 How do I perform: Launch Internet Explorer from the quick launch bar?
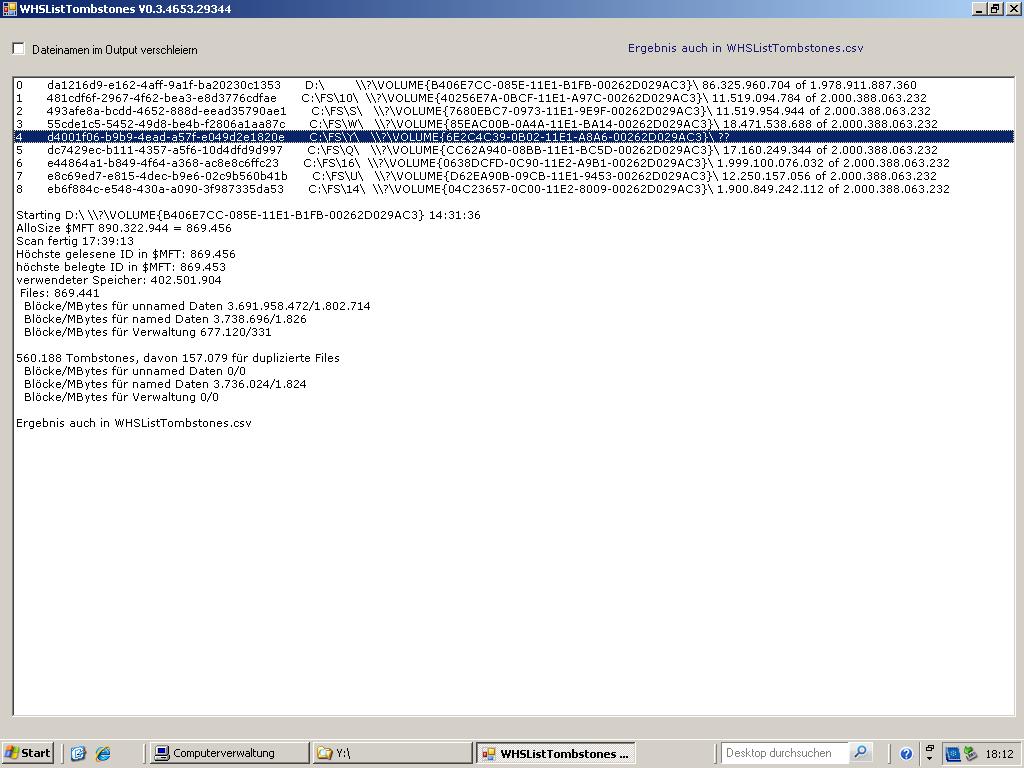click(x=102, y=753)
